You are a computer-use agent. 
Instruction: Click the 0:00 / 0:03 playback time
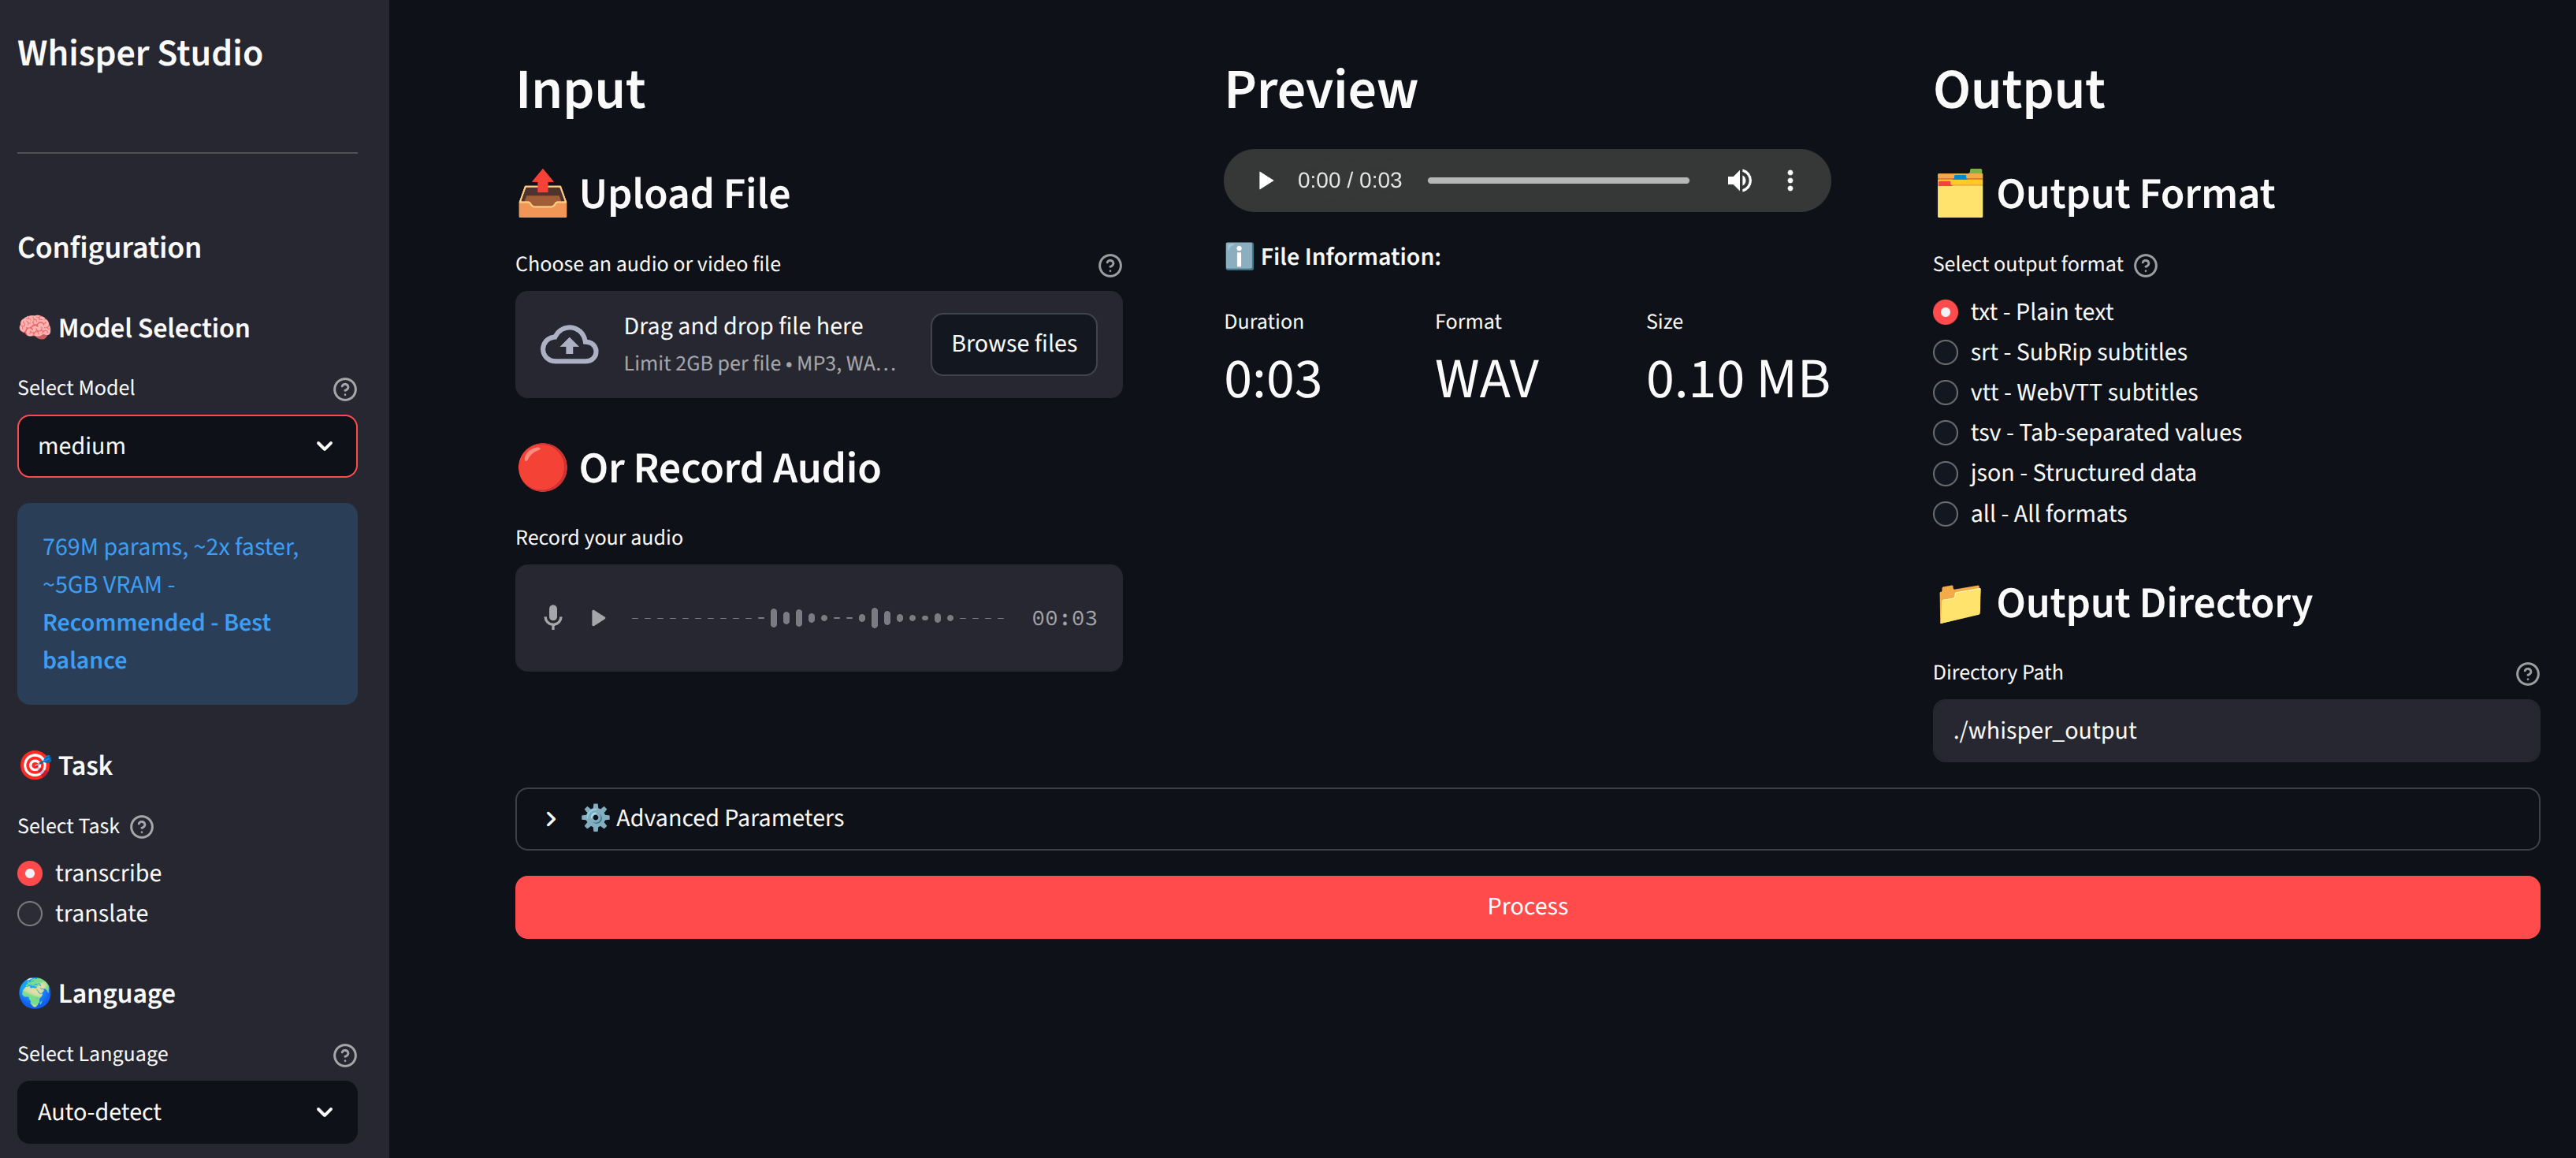pyautogui.click(x=1349, y=181)
